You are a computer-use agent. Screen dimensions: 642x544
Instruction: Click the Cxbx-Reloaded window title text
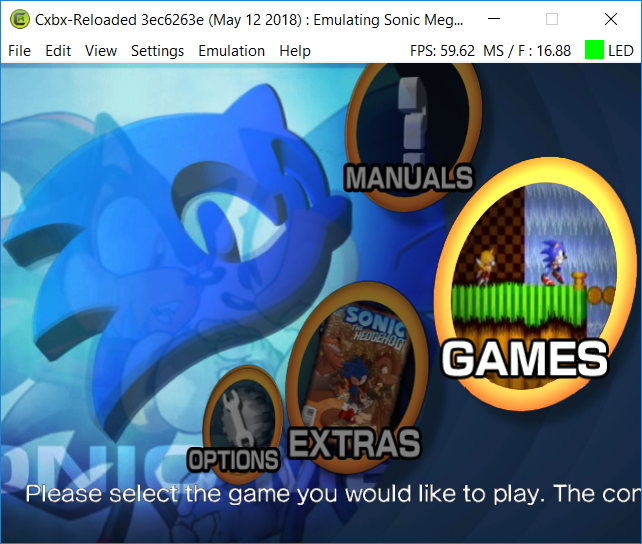click(x=249, y=20)
